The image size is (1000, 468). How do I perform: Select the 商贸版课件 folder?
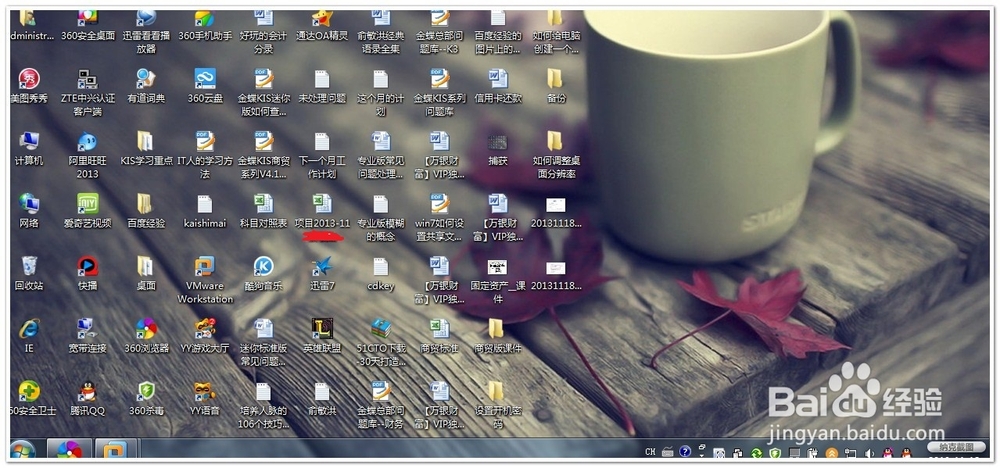tap(498, 336)
